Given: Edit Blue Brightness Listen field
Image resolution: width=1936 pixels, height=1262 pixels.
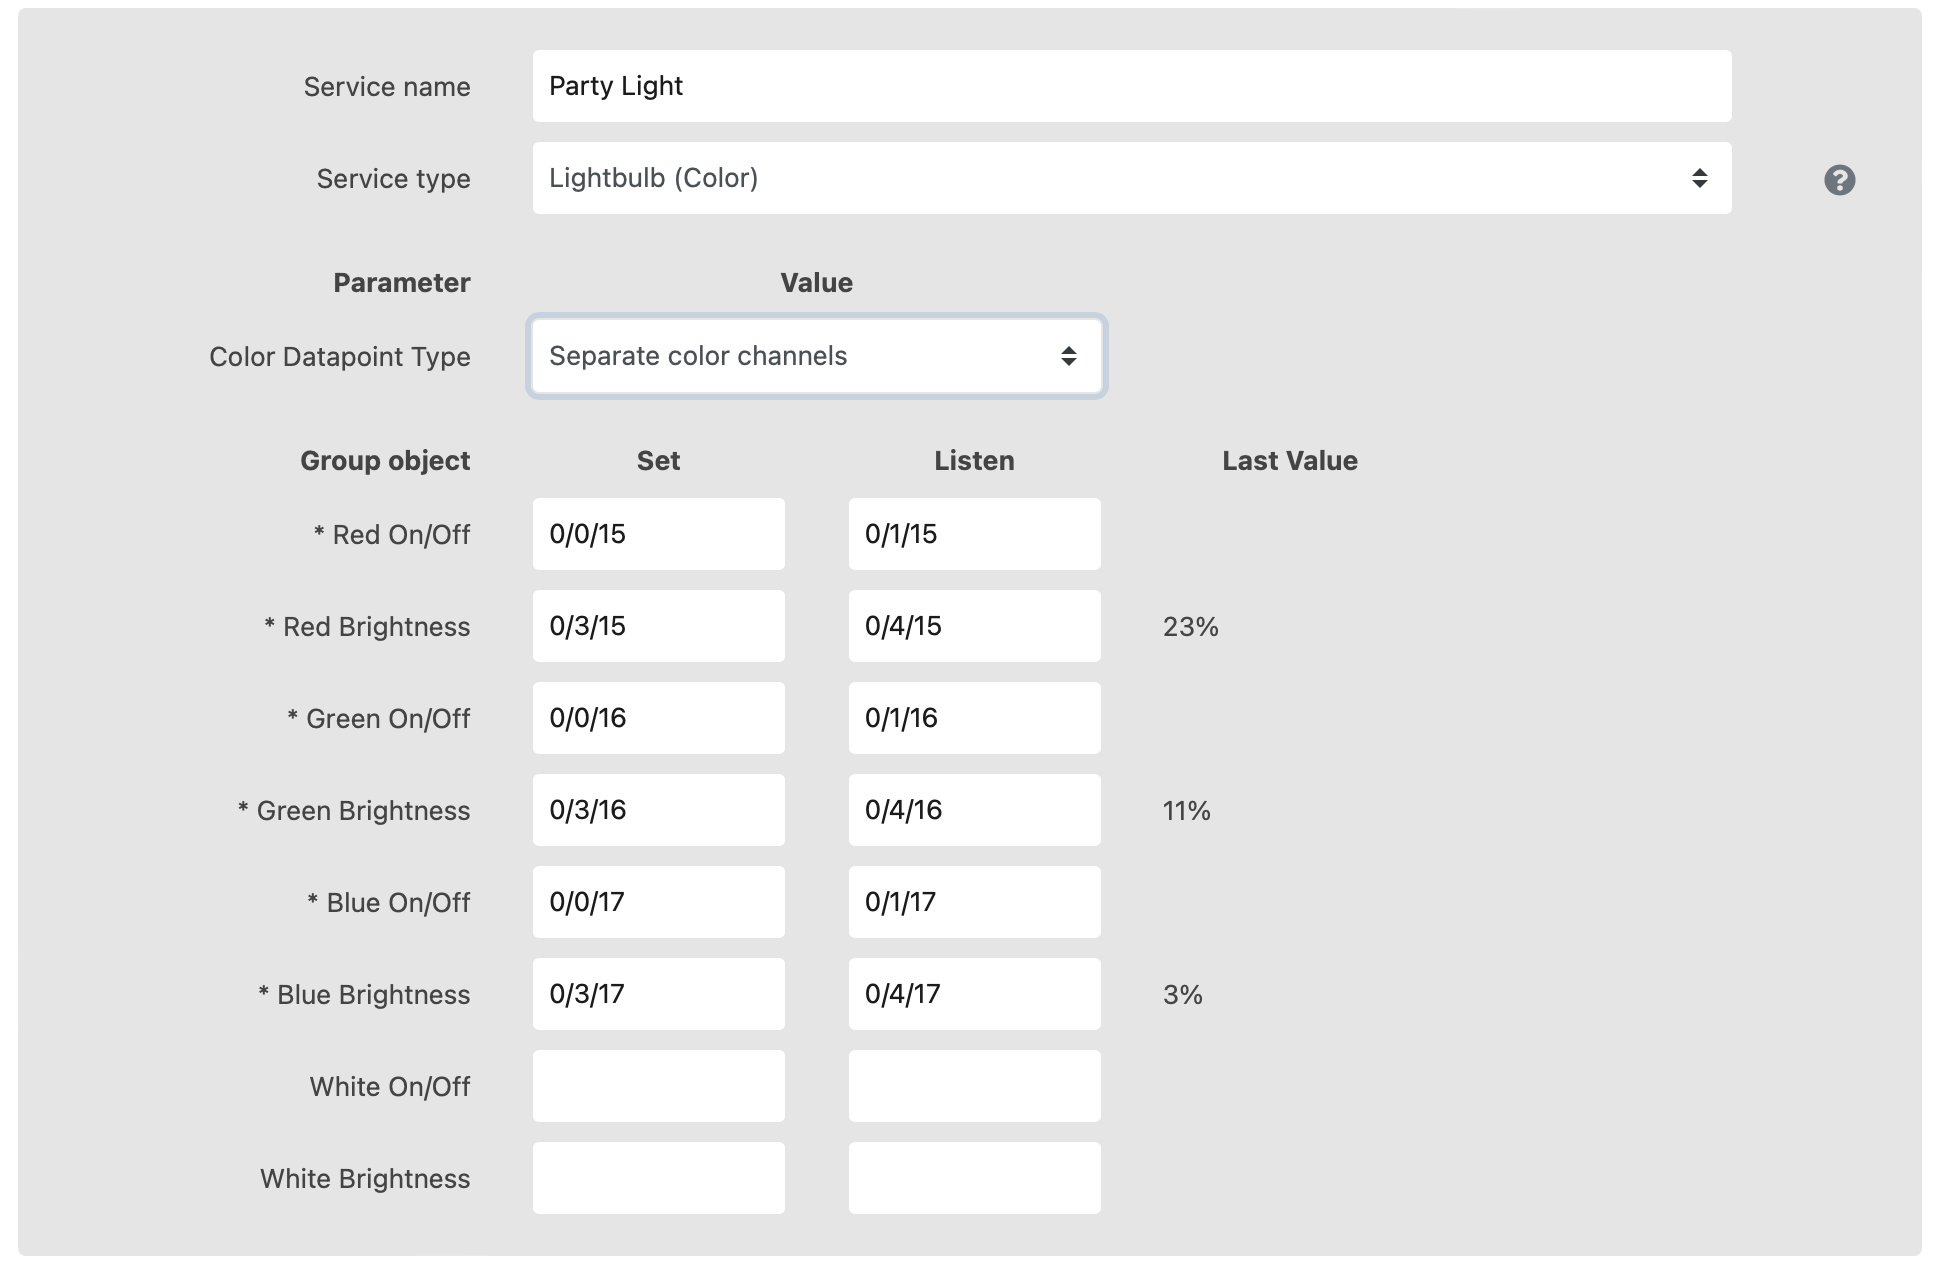Looking at the screenshot, I should point(974,994).
